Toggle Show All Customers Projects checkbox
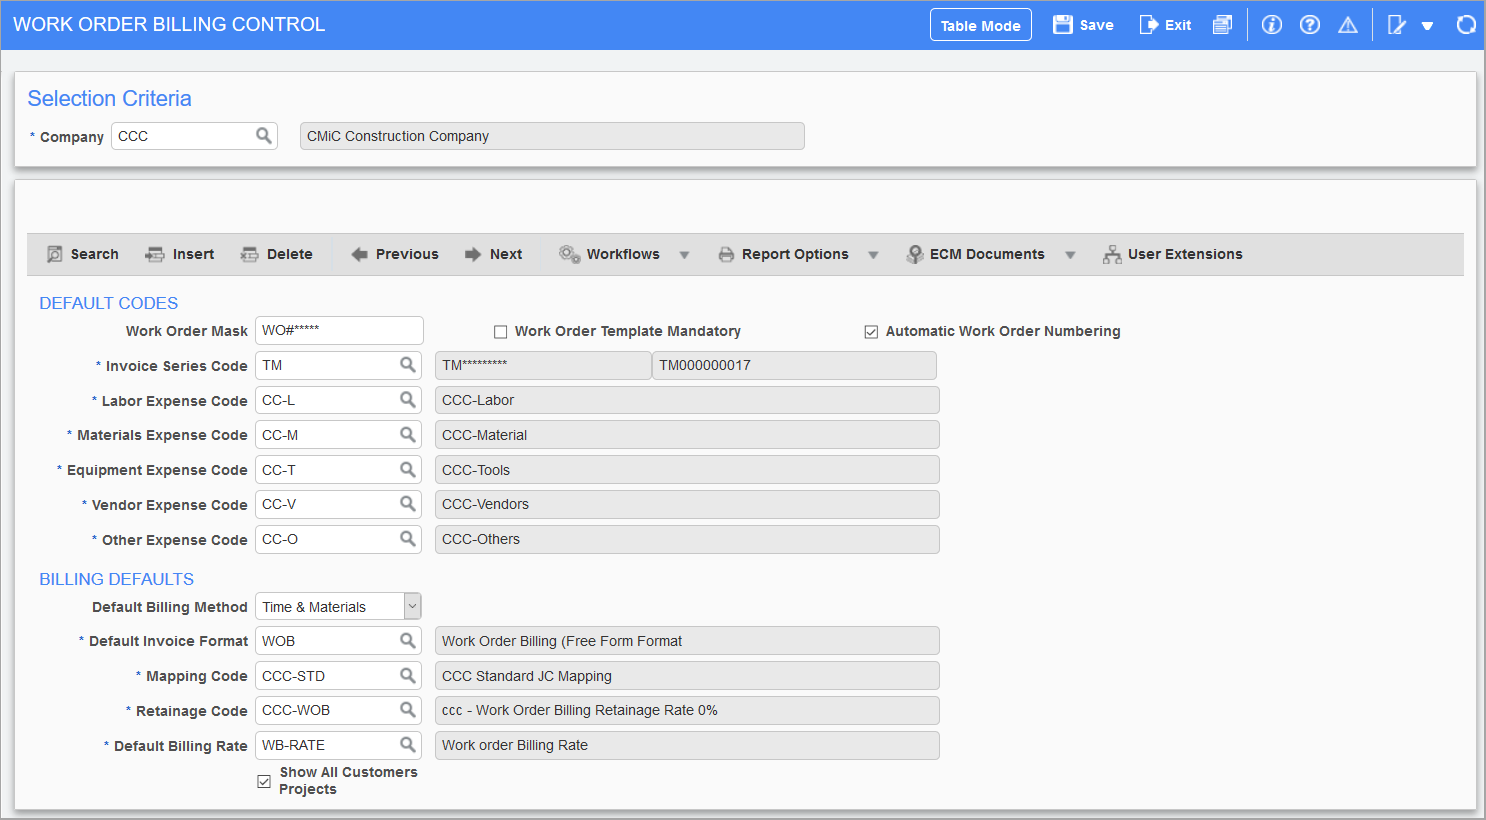This screenshot has height=820, width=1486. (x=264, y=781)
